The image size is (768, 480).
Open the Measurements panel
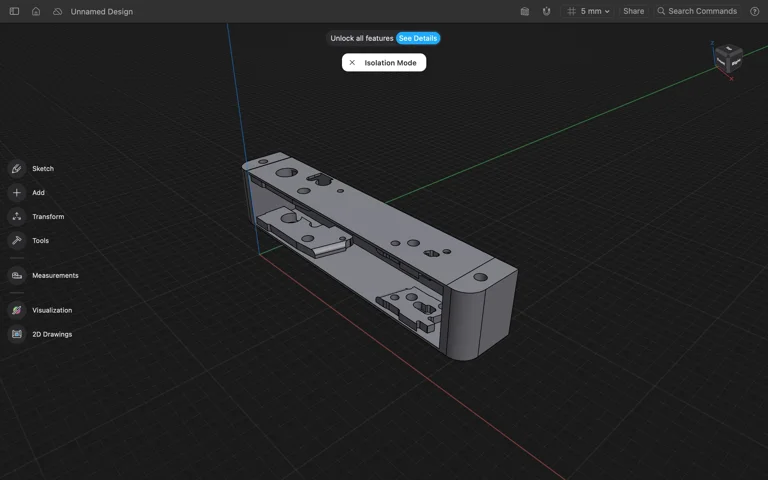17,275
